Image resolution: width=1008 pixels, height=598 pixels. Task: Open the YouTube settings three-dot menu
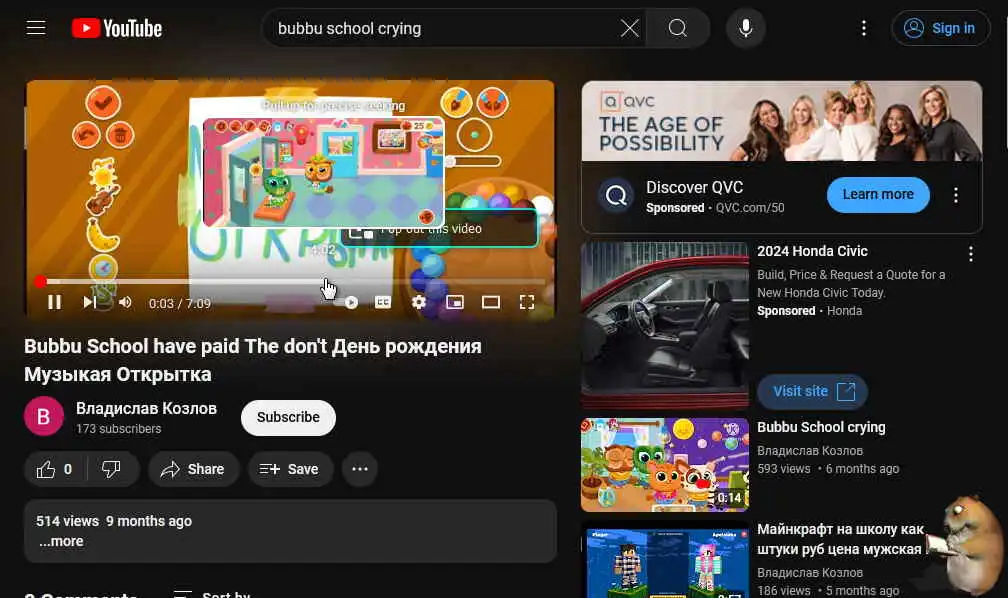863,28
